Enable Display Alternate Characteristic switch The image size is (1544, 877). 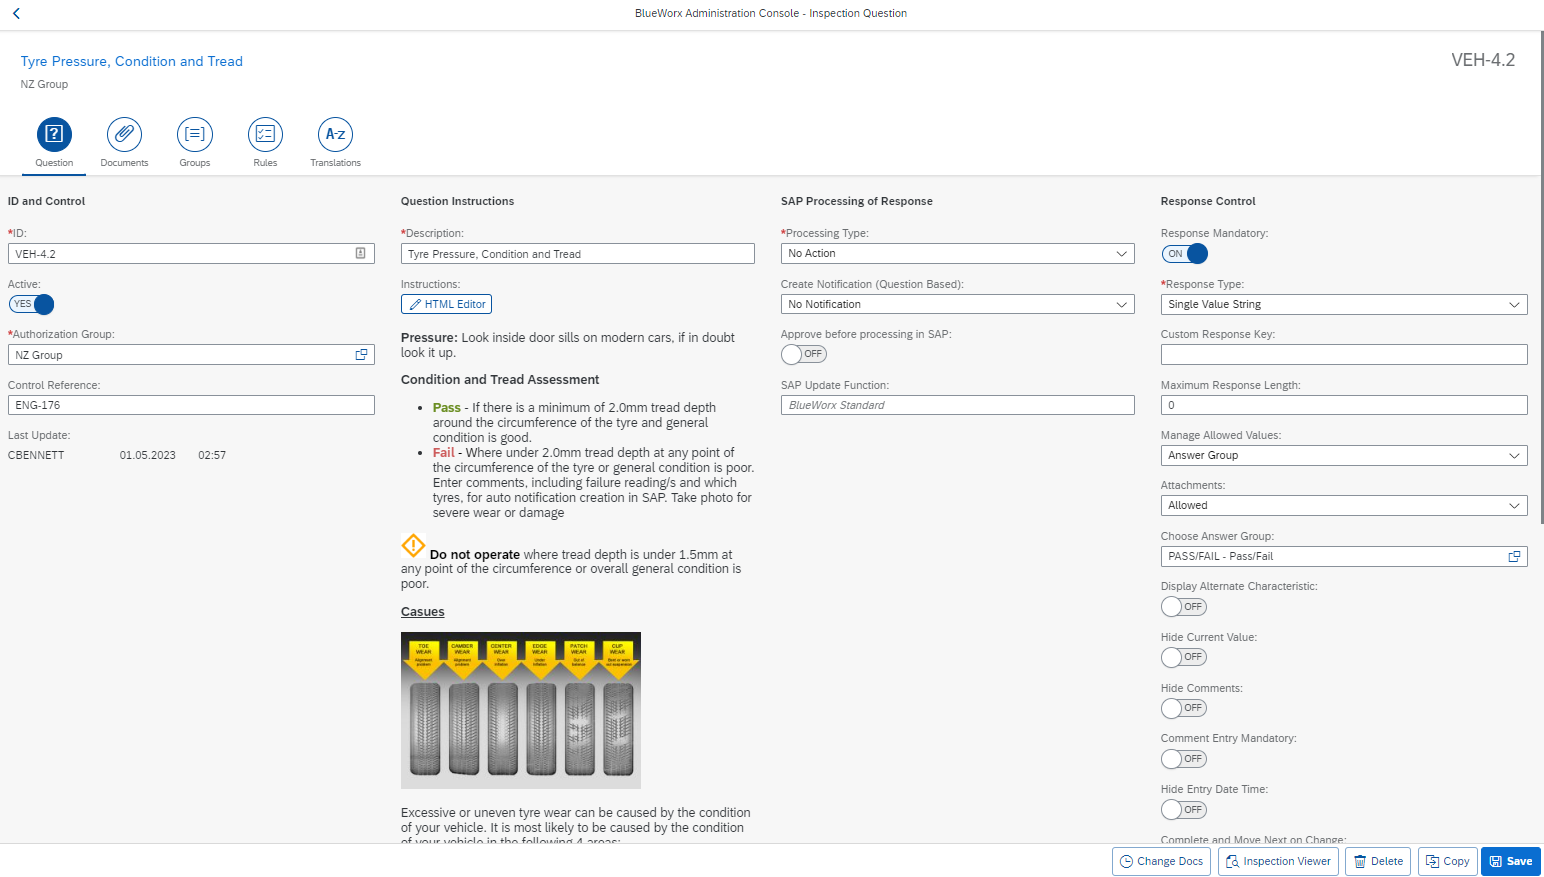1184,607
